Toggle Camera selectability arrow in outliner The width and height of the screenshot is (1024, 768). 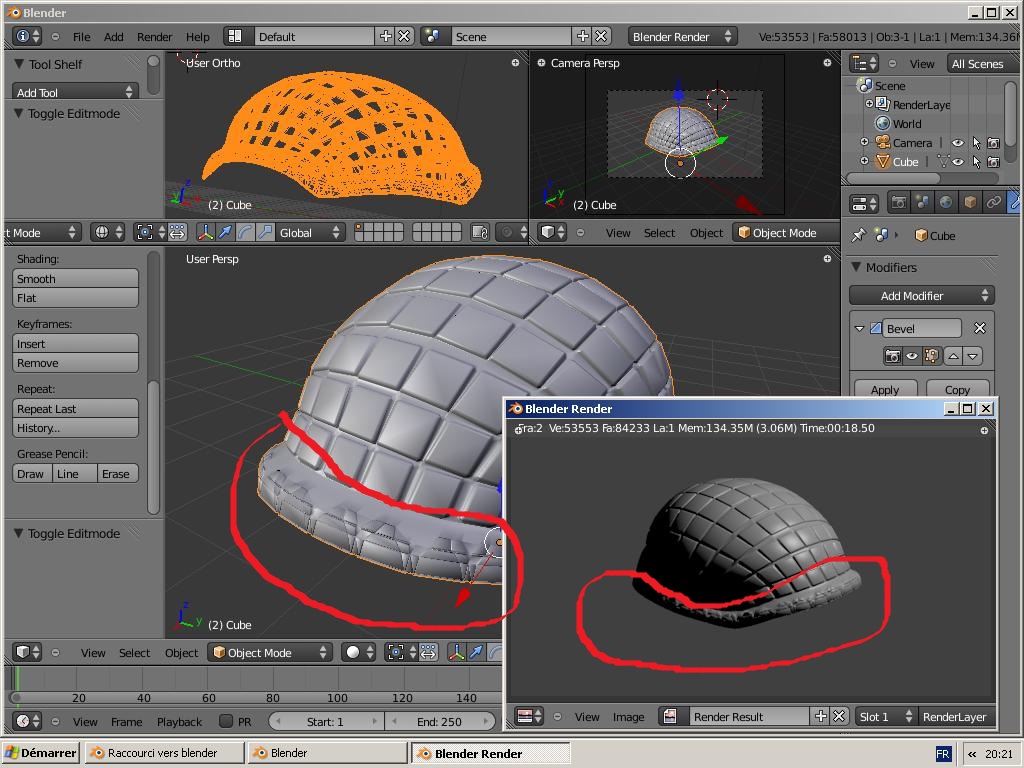[976, 142]
